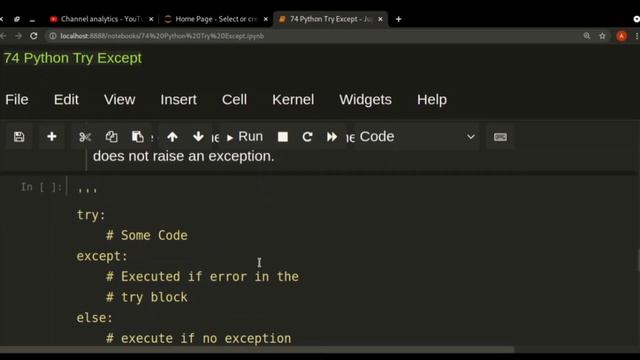Screen dimensions: 640x360
Task: Move the selected cell down arrow
Action: tap(198, 137)
